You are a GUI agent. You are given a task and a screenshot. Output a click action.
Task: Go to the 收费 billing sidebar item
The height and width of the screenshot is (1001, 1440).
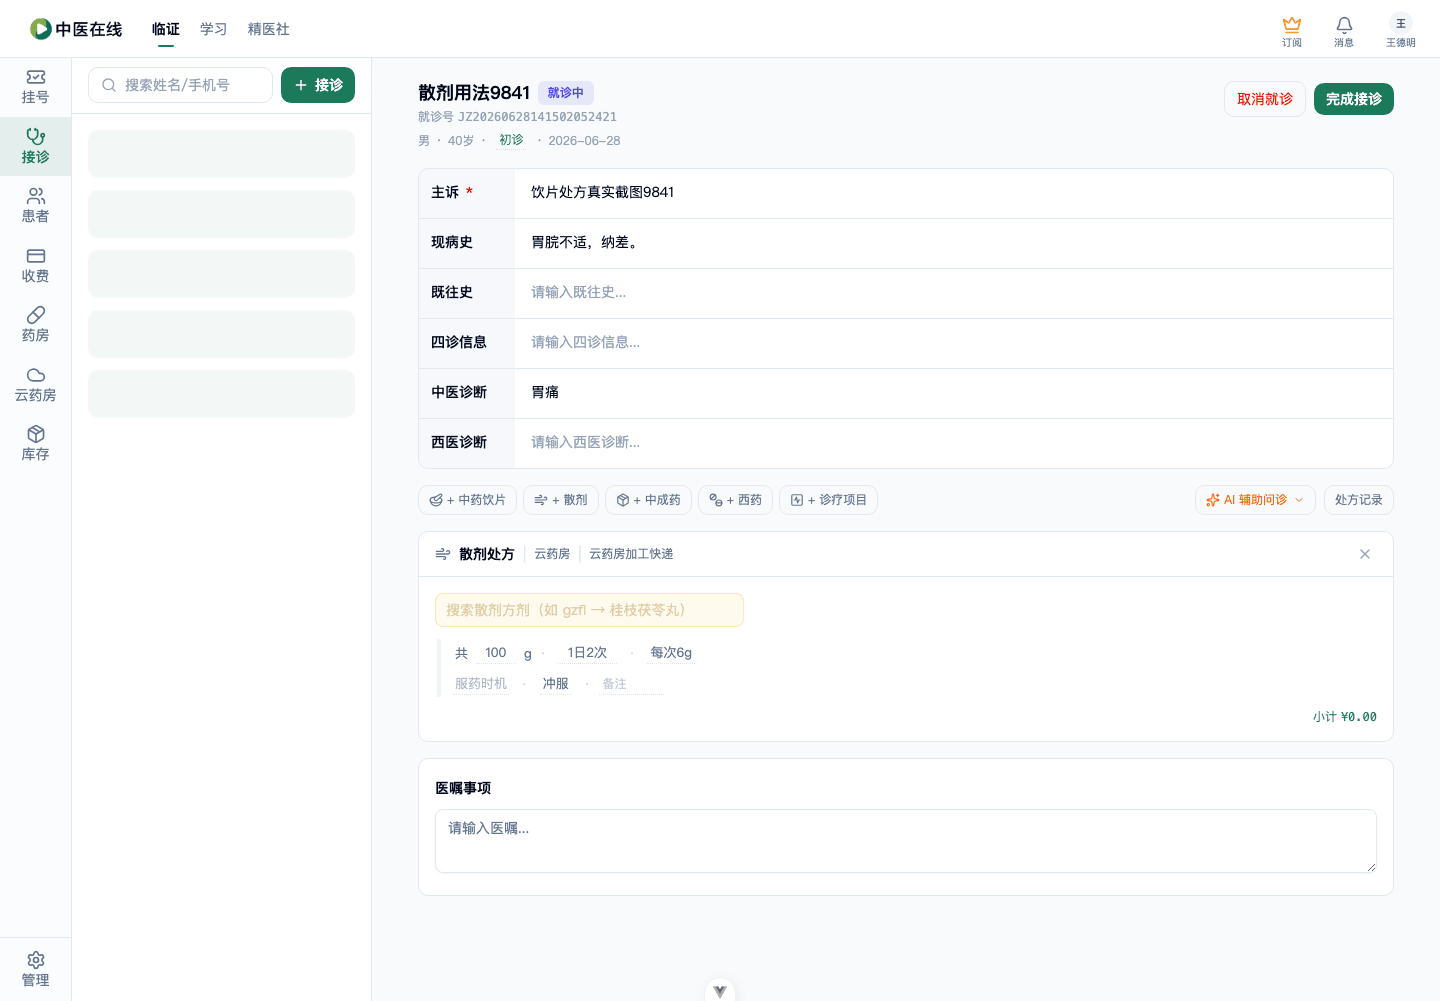35,266
